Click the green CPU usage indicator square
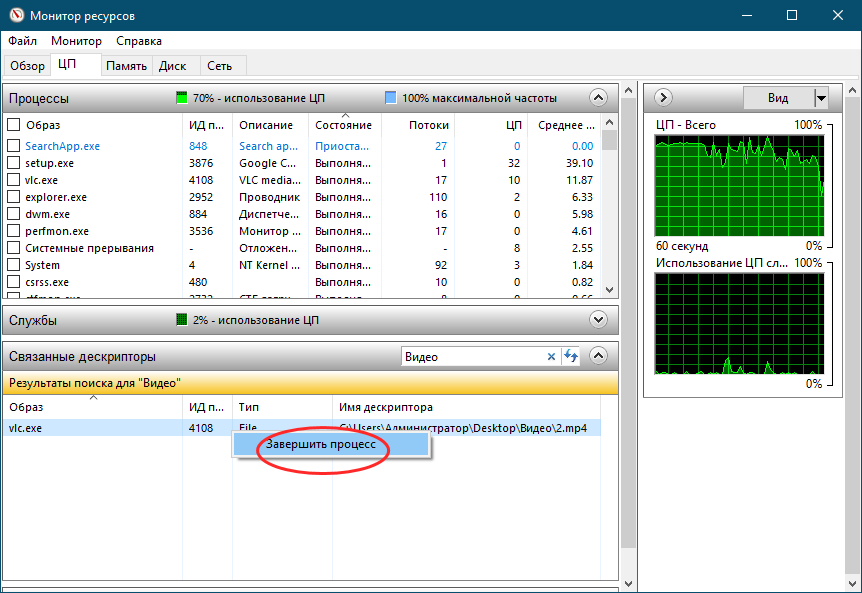The width and height of the screenshot is (862, 593). point(181,98)
